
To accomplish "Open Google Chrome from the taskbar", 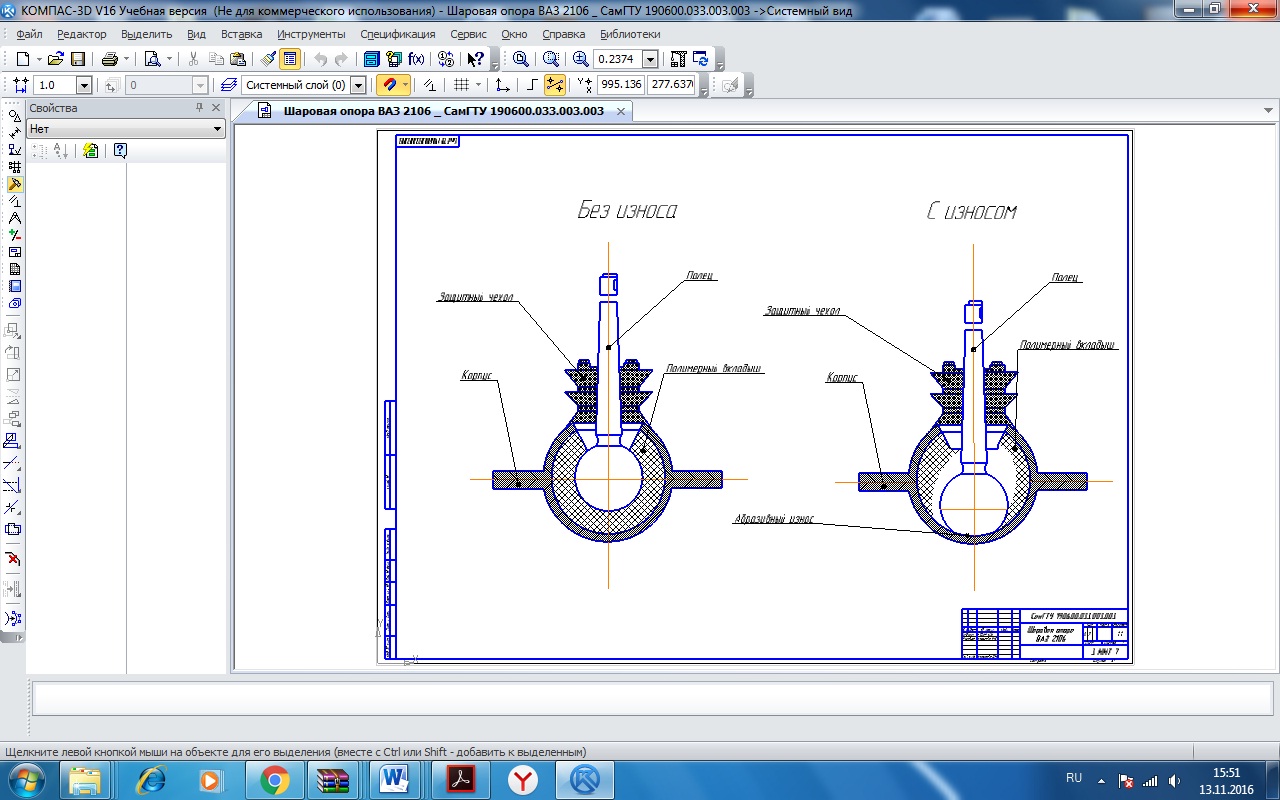I will coord(275,780).
